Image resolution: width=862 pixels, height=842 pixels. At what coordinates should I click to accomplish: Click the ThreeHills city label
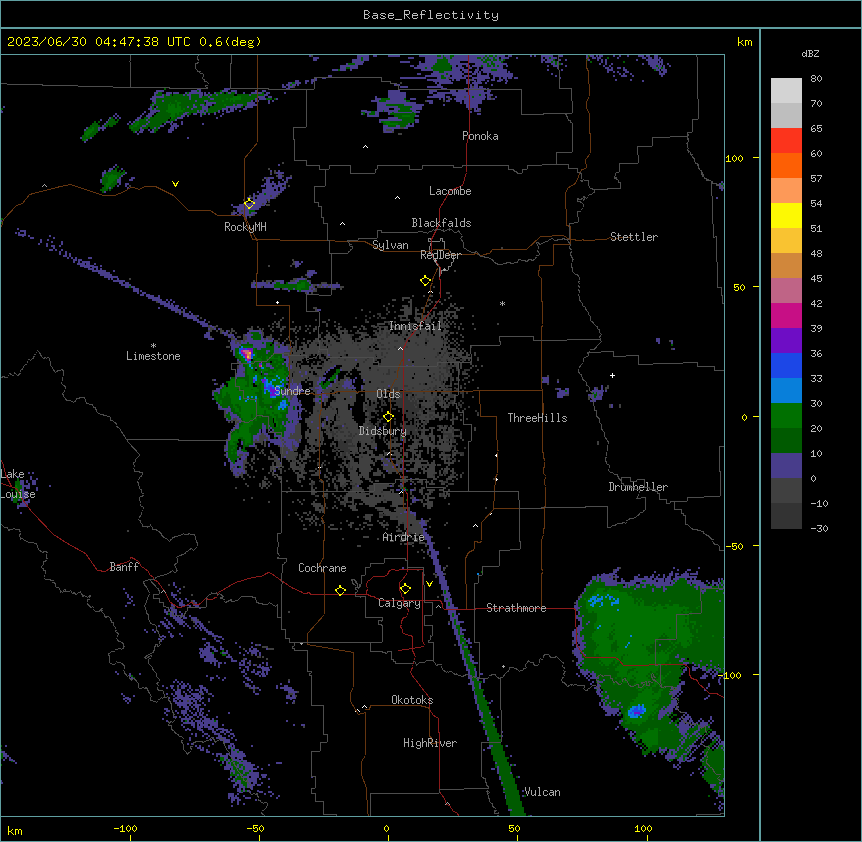click(x=537, y=418)
